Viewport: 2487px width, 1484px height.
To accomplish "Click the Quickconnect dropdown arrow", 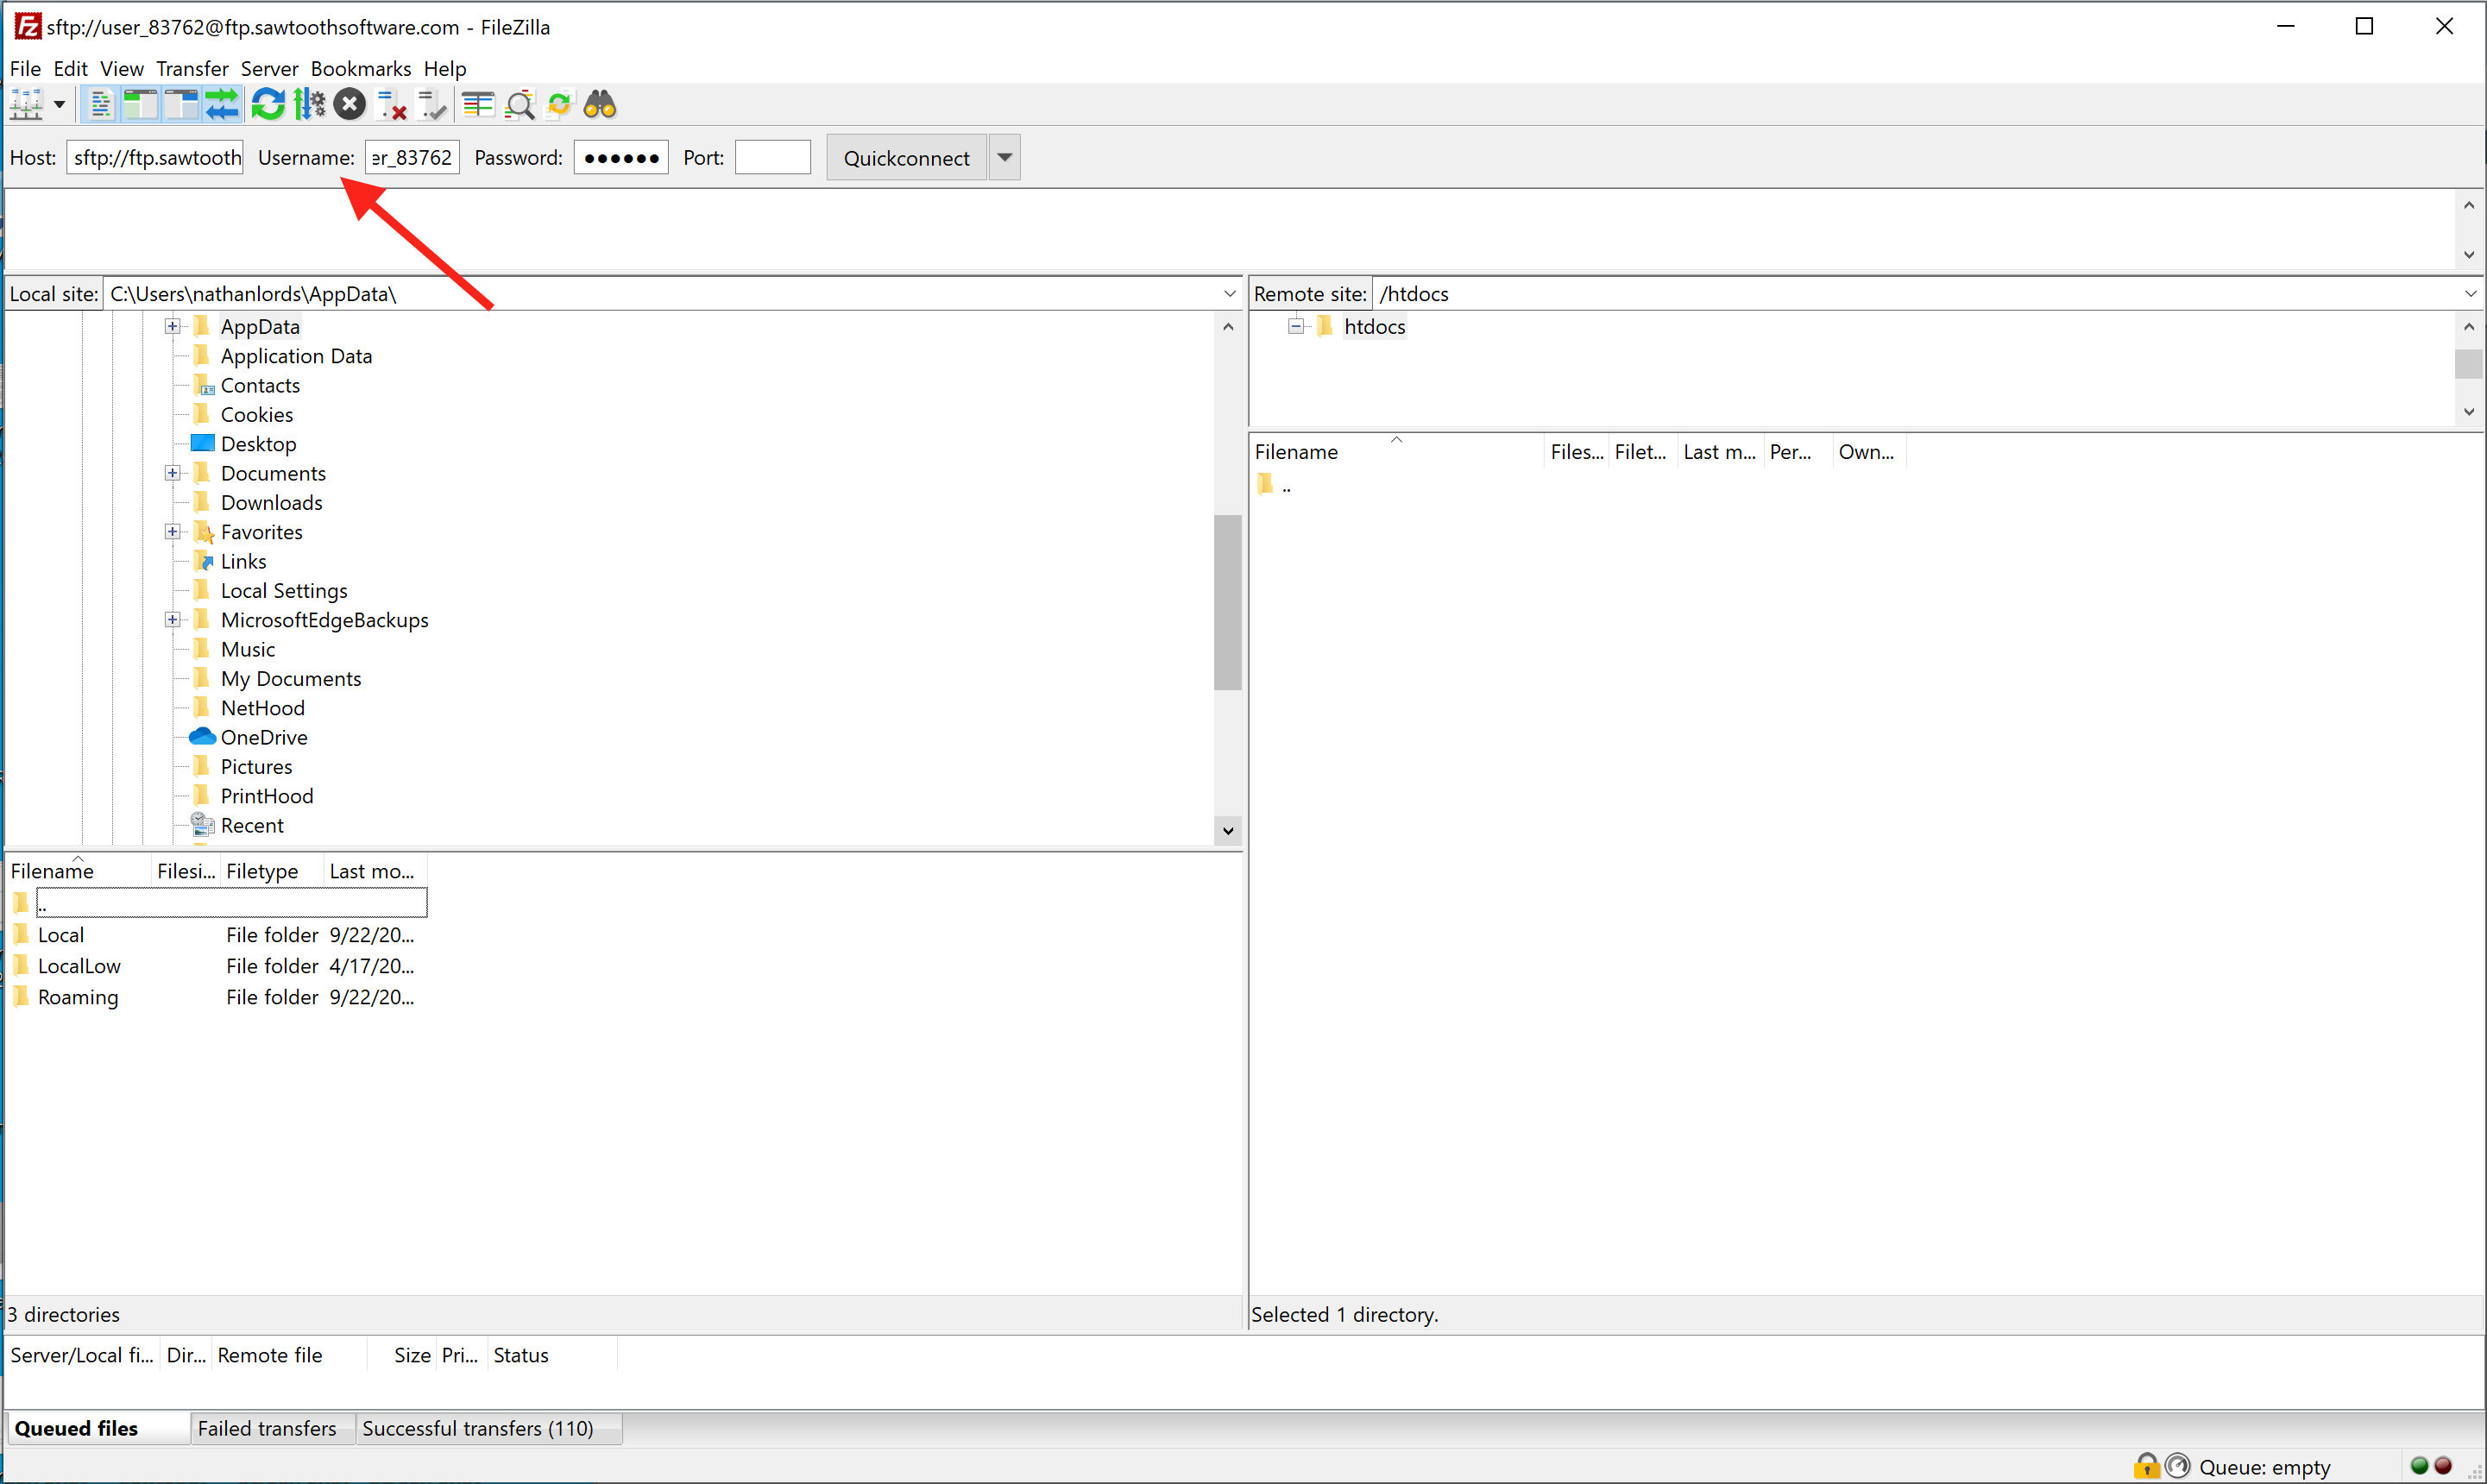I will [1005, 157].
